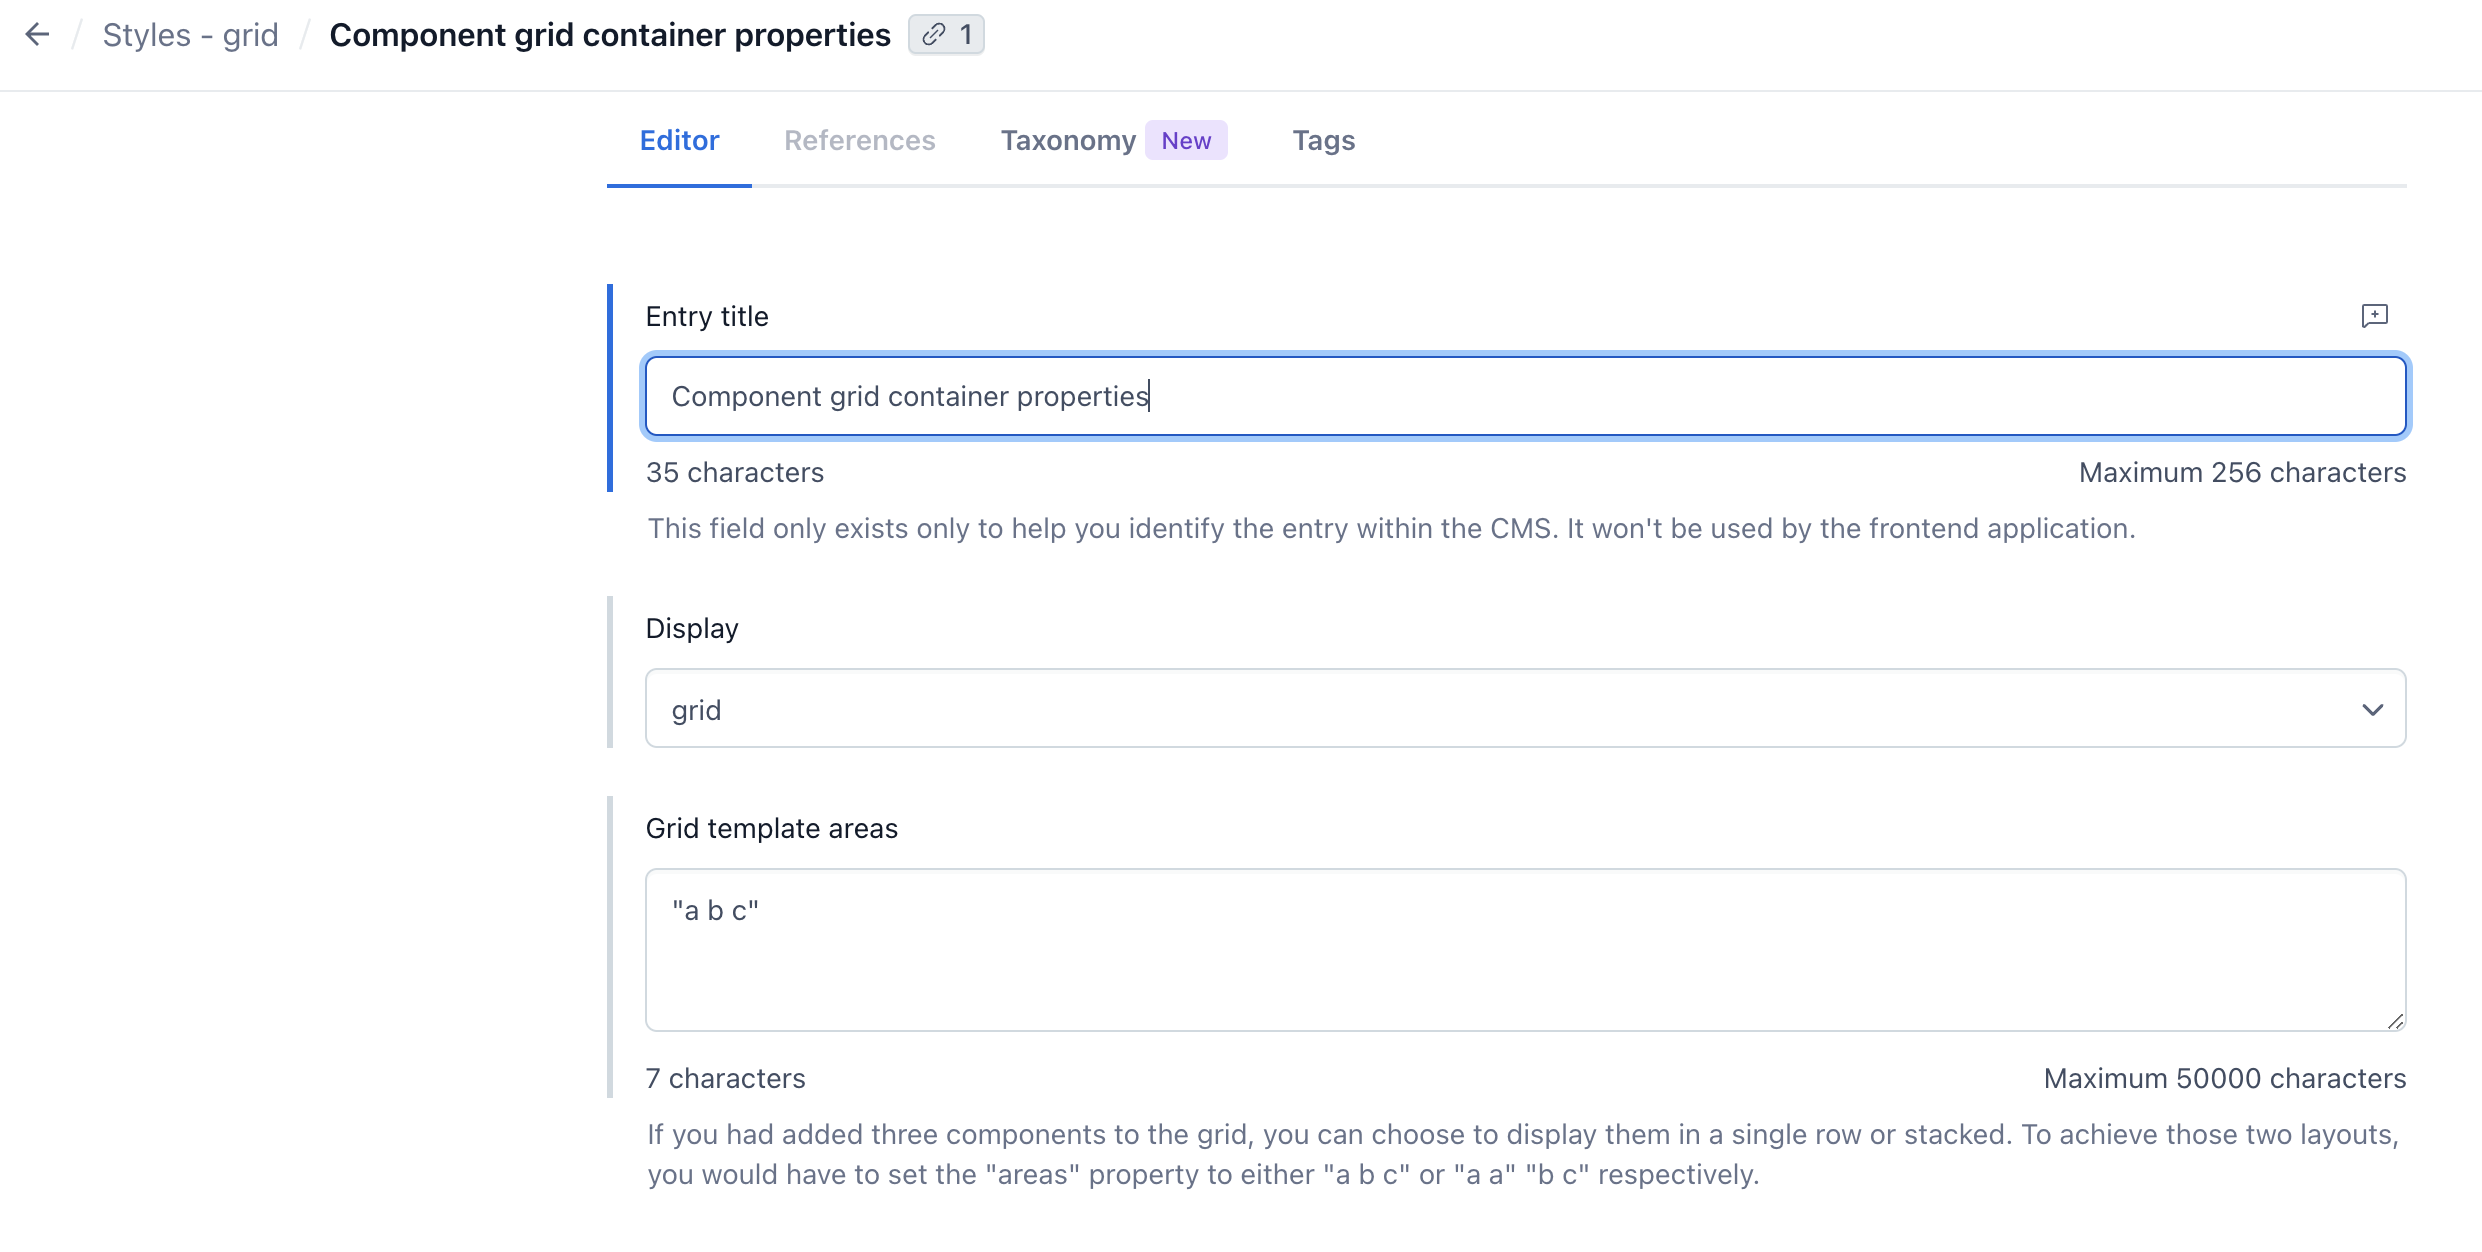Image resolution: width=2482 pixels, height=1252 pixels.
Task: Select the Tags tab
Action: tap(1324, 140)
